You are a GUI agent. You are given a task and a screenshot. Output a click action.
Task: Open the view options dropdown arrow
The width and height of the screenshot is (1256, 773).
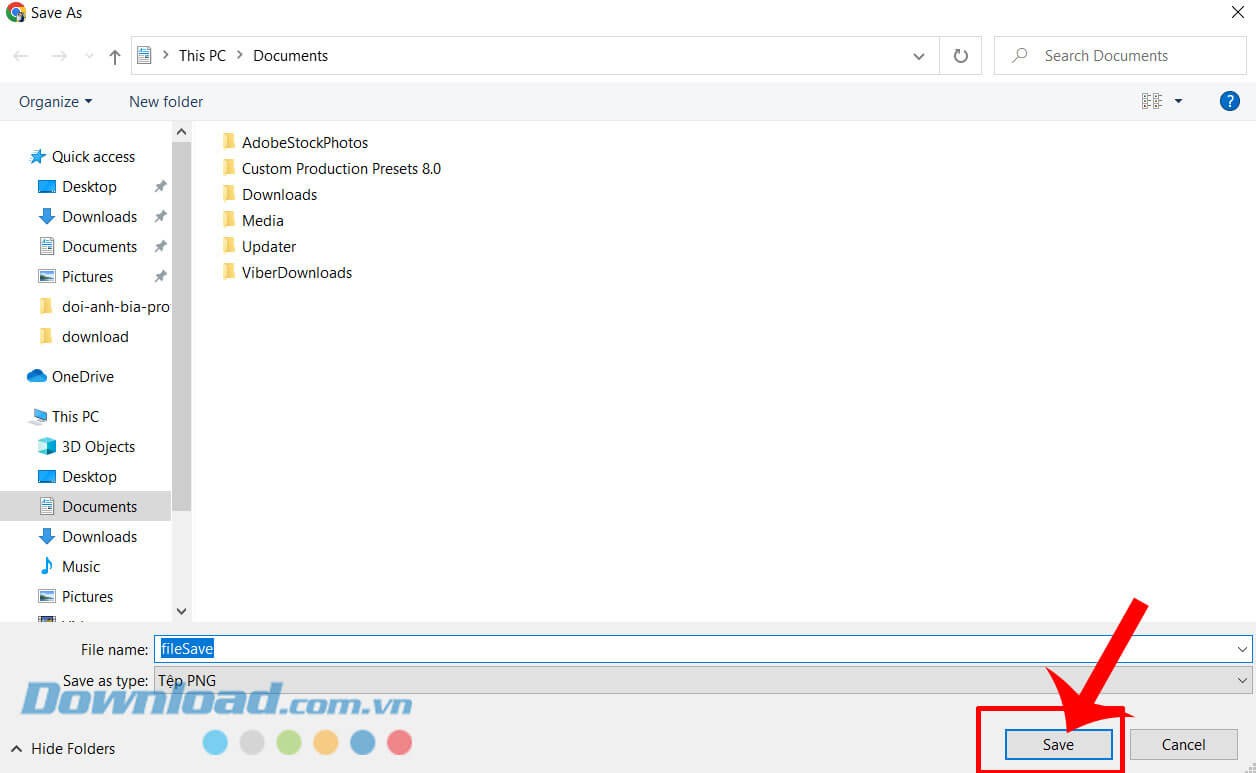coord(1178,101)
